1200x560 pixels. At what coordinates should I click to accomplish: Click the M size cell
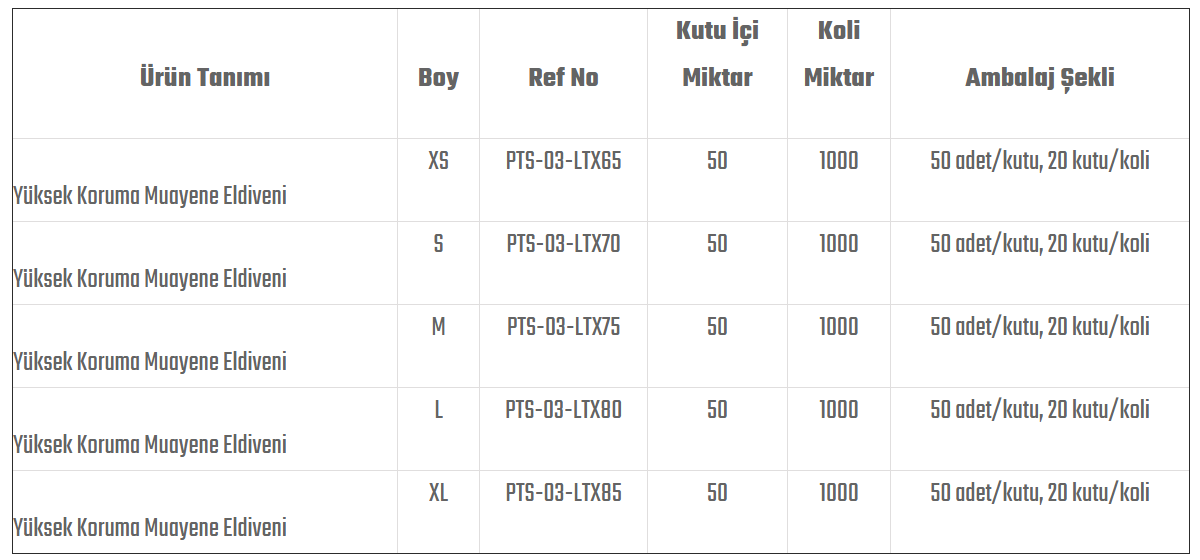[x=438, y=327]
